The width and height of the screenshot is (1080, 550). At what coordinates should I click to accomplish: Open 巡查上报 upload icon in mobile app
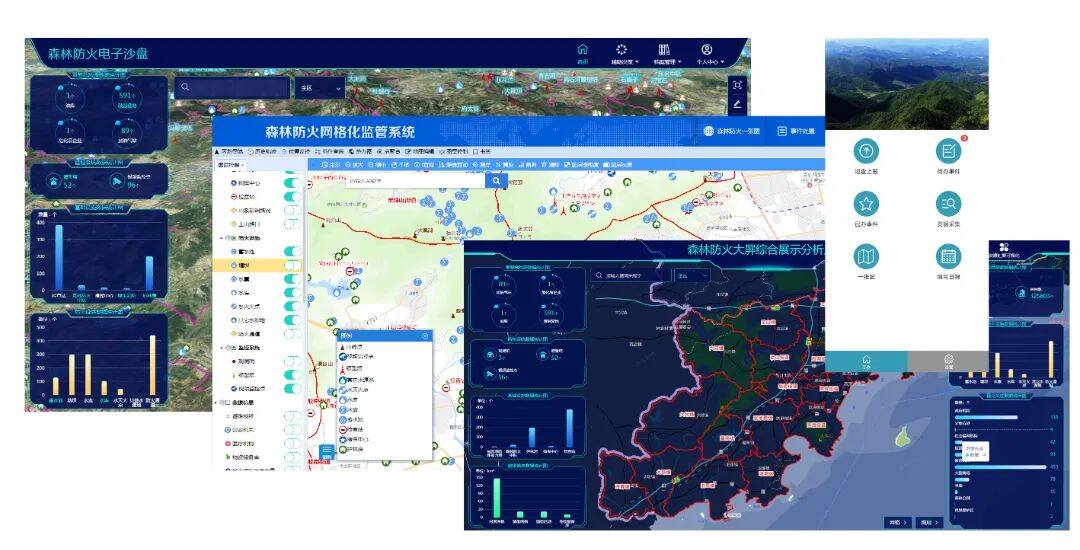click(x=866, y=151)
